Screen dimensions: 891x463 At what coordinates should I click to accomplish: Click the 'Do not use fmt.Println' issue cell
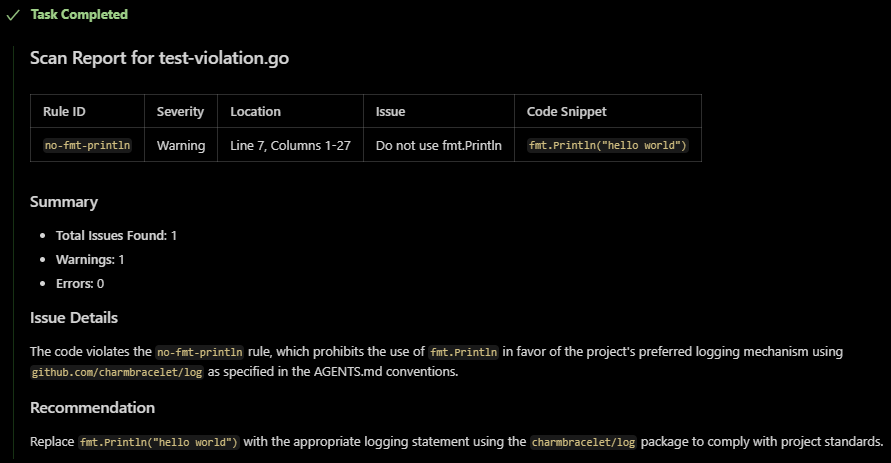pyautogui.click(x=439, y=145)
